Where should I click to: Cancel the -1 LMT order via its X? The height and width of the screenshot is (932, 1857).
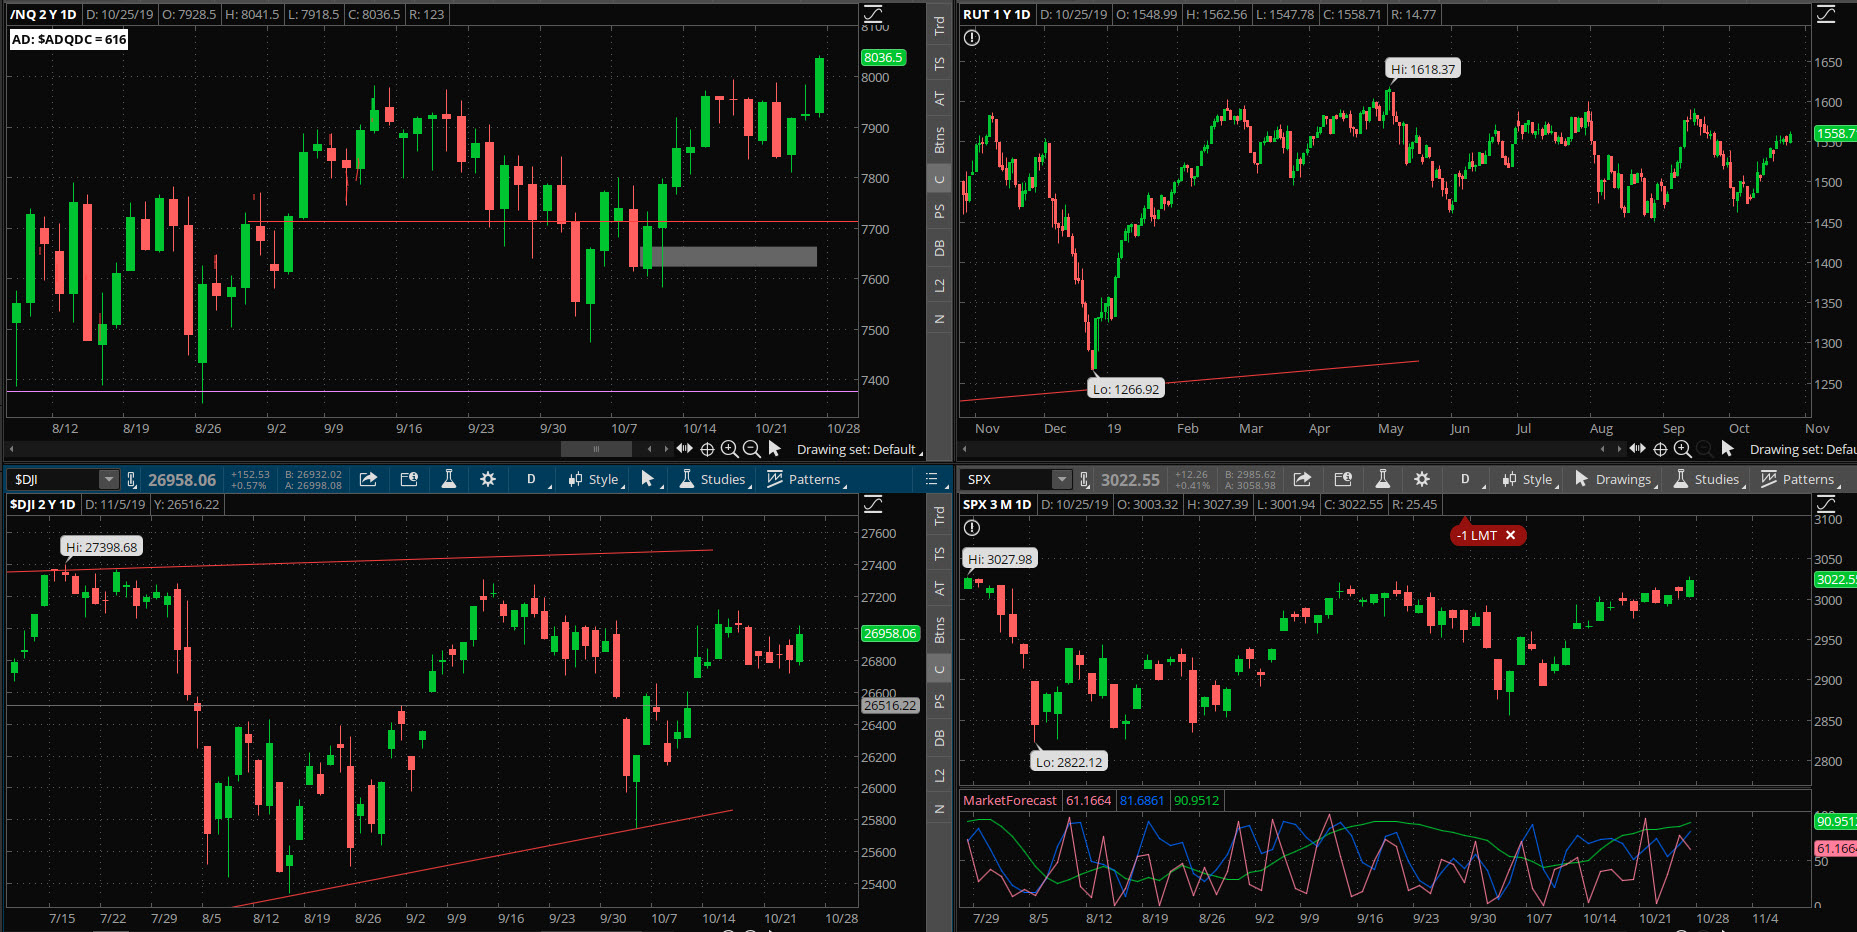(x=1510, y=535)
